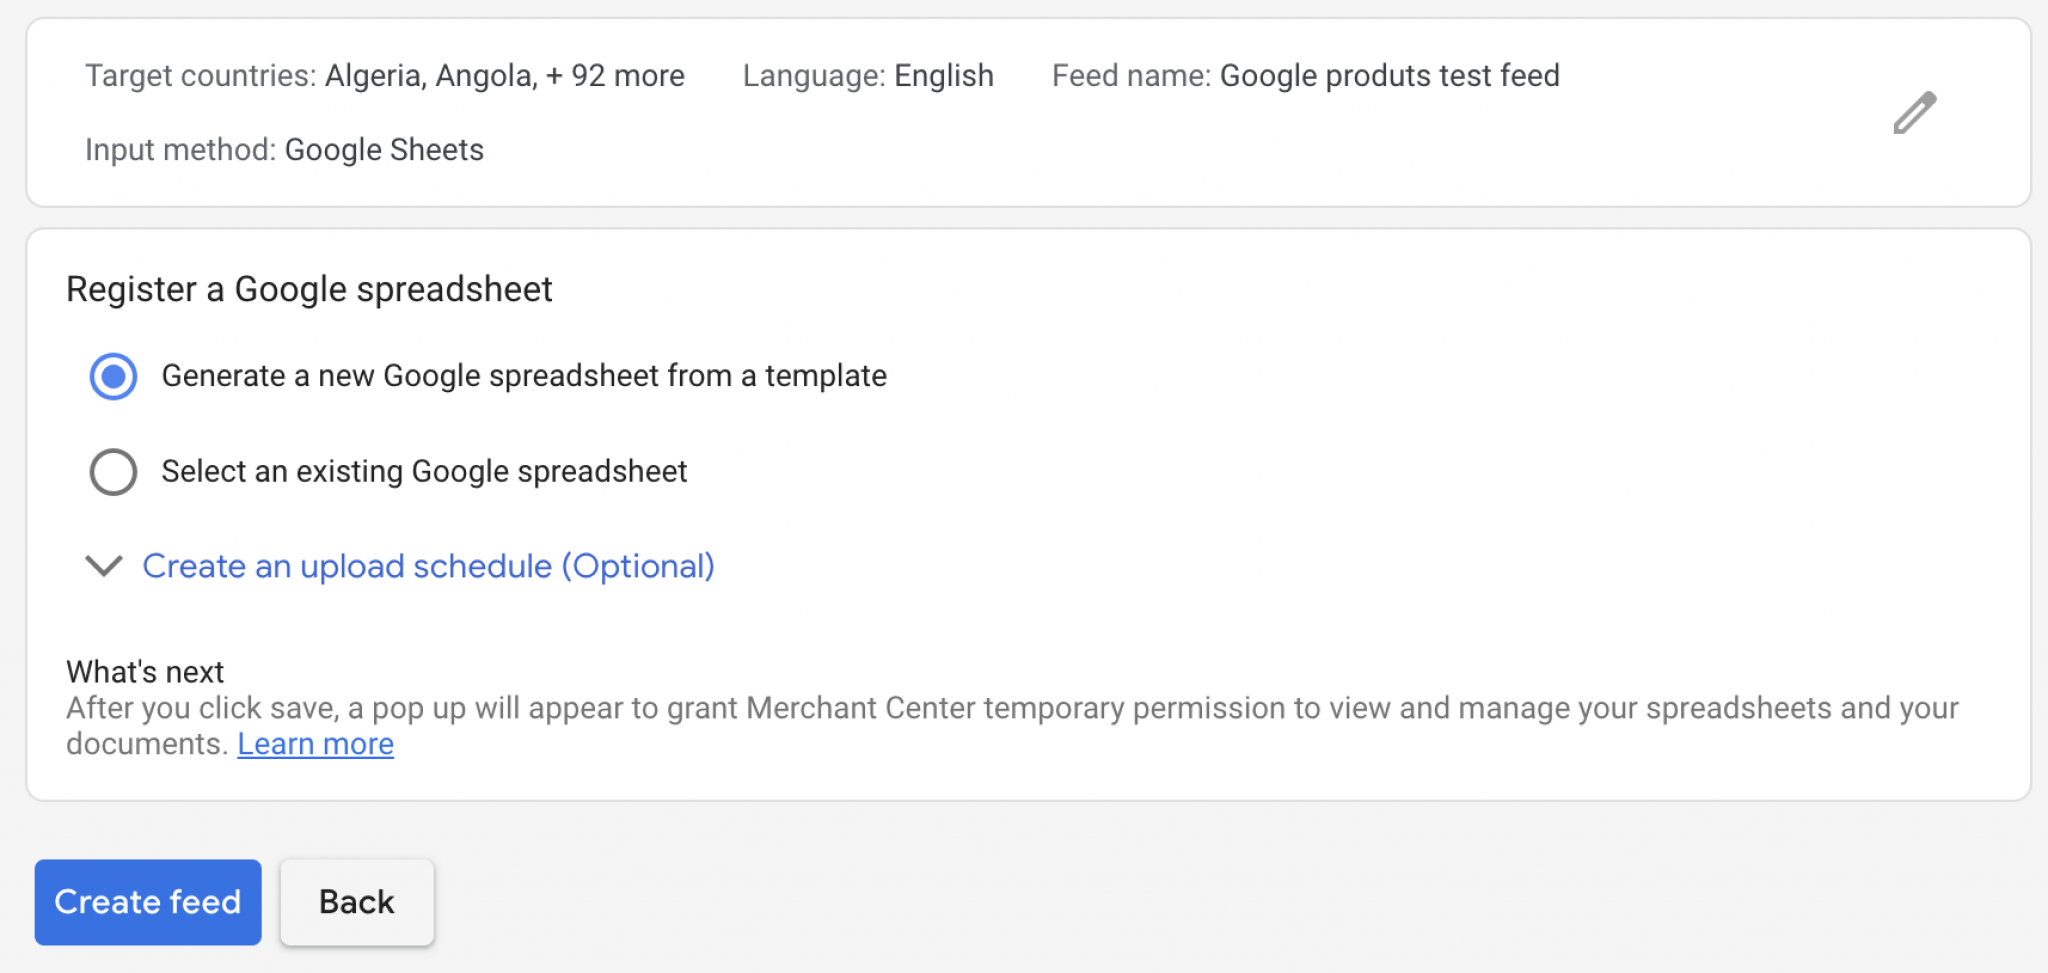Click the Target countries label
The image size is (2048, 973).
[200, 76]
